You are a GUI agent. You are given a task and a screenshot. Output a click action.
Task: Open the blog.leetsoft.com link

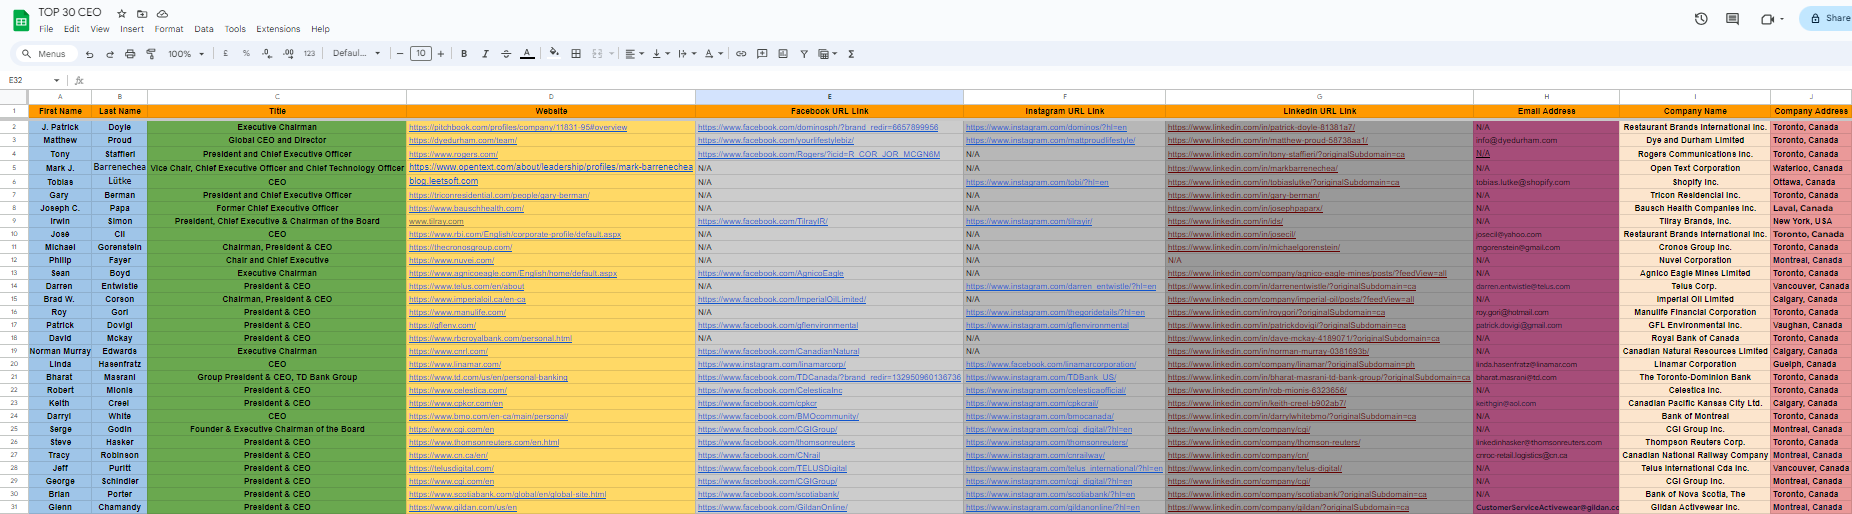(443, 181)
